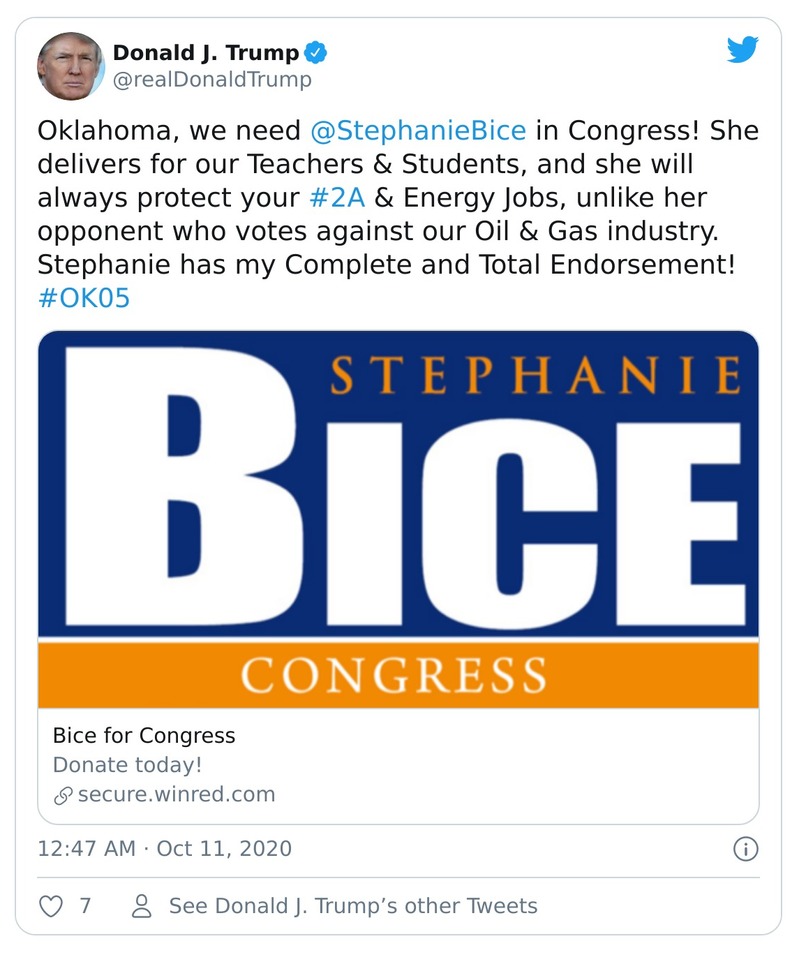
Task: Click the chain link icon
Action: [x=63, y=796]
